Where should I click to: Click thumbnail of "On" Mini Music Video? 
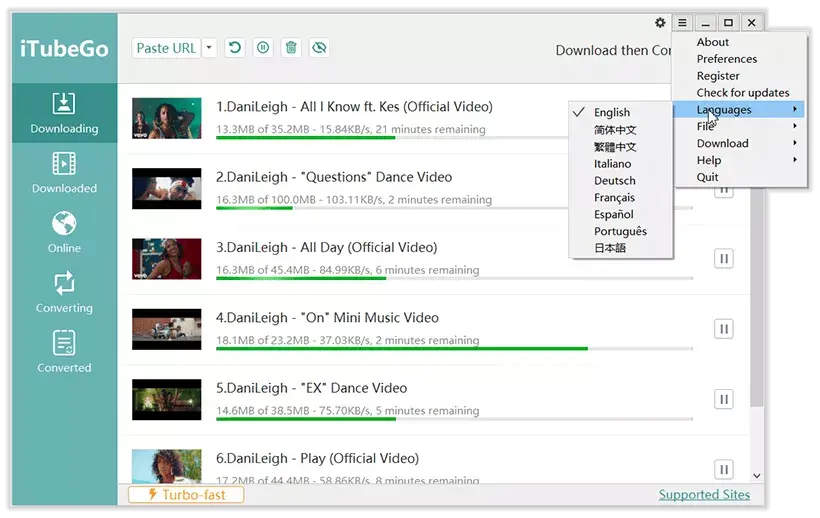tap(166, 329)
